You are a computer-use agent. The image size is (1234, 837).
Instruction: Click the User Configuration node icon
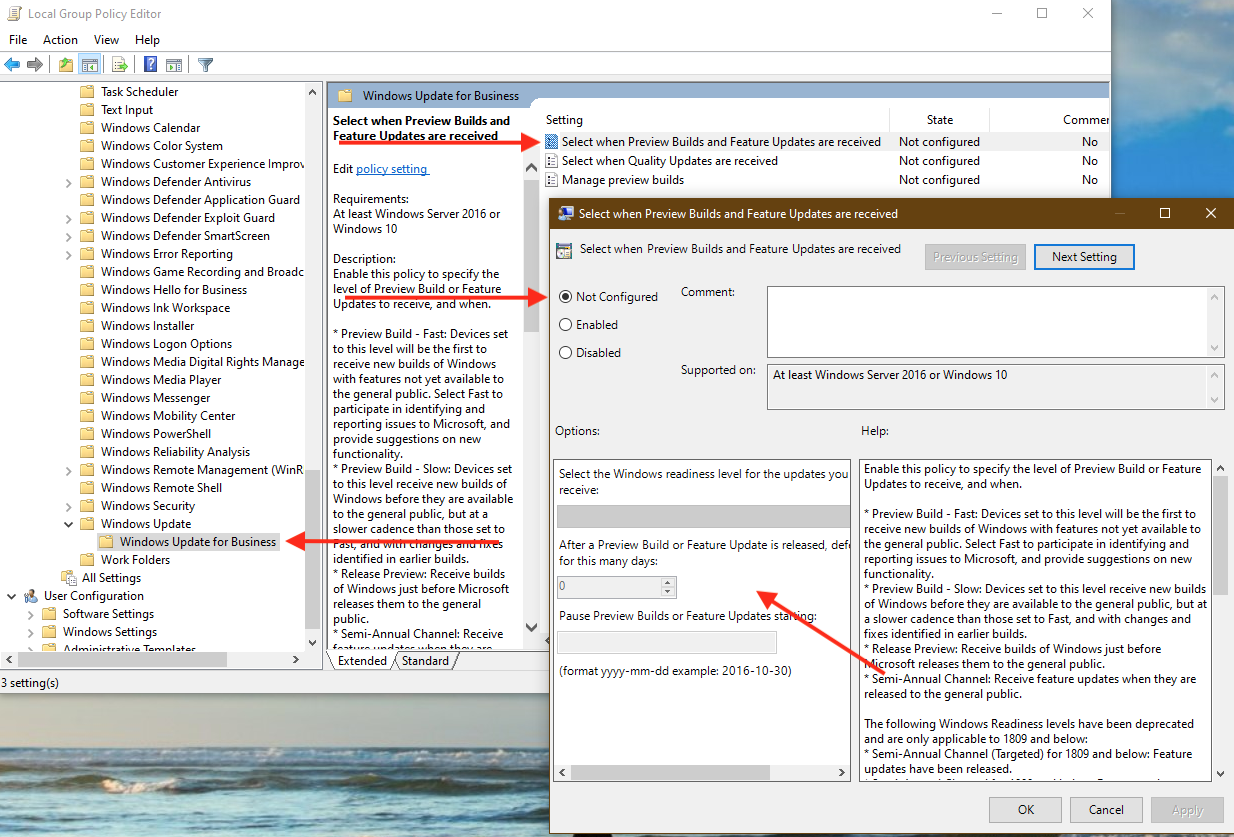tap(31, 596)
